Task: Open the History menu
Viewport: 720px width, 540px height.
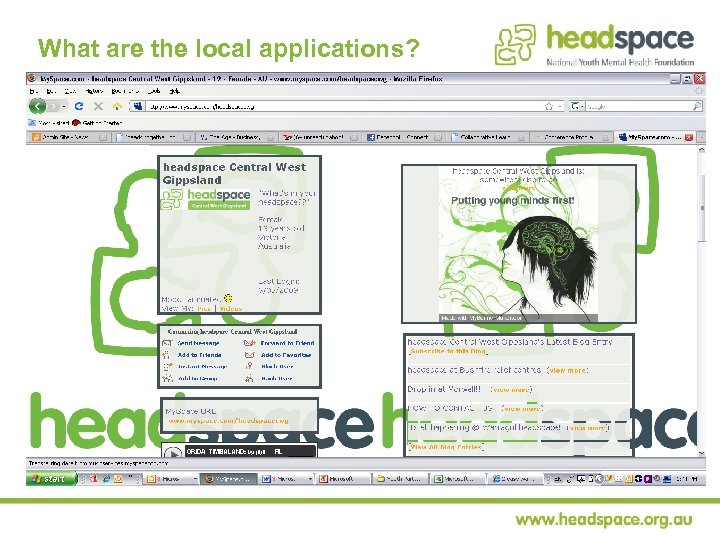Action: pyautogui.click(x=94, y=91)
